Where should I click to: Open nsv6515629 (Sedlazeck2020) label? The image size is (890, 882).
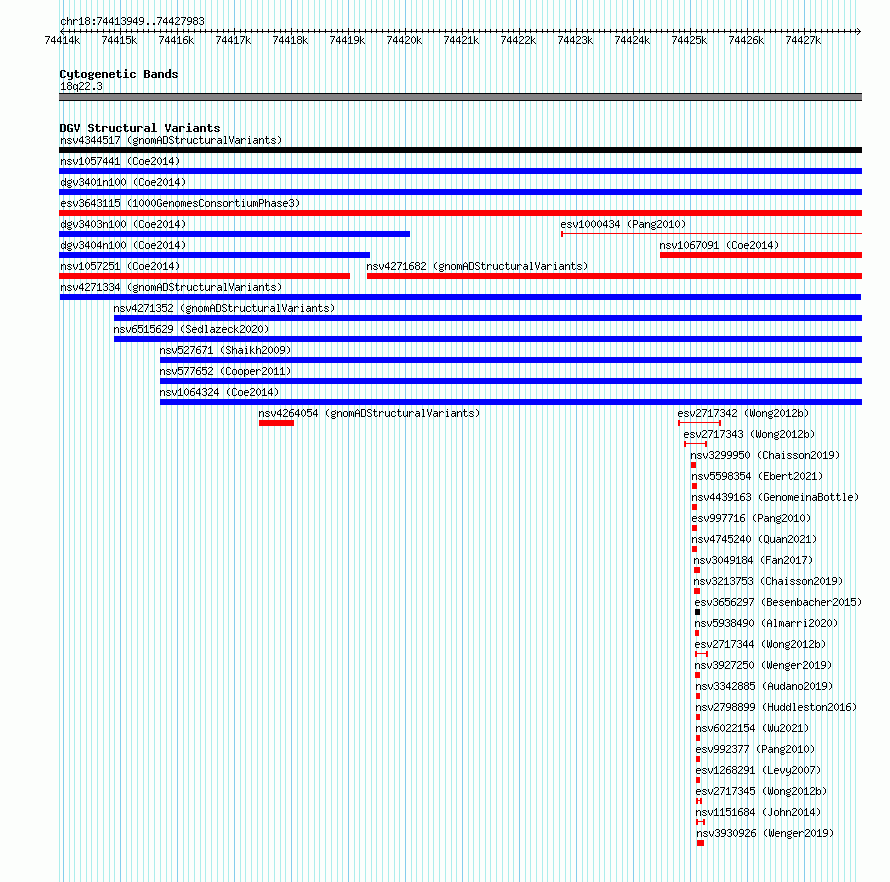(191, 329)
